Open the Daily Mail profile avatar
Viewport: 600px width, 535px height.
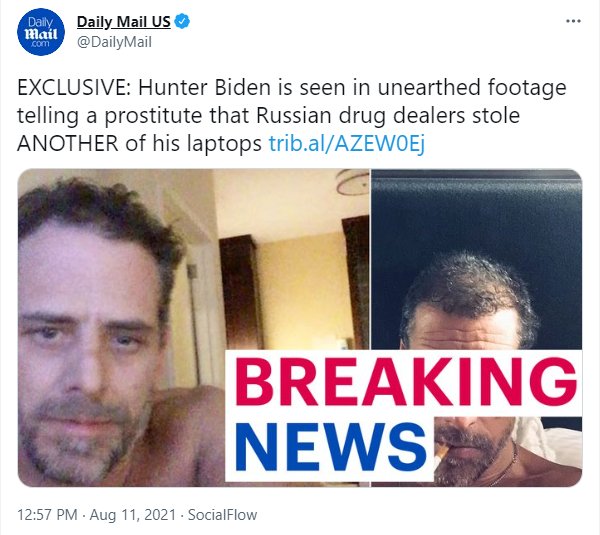(x=41, y=32)
